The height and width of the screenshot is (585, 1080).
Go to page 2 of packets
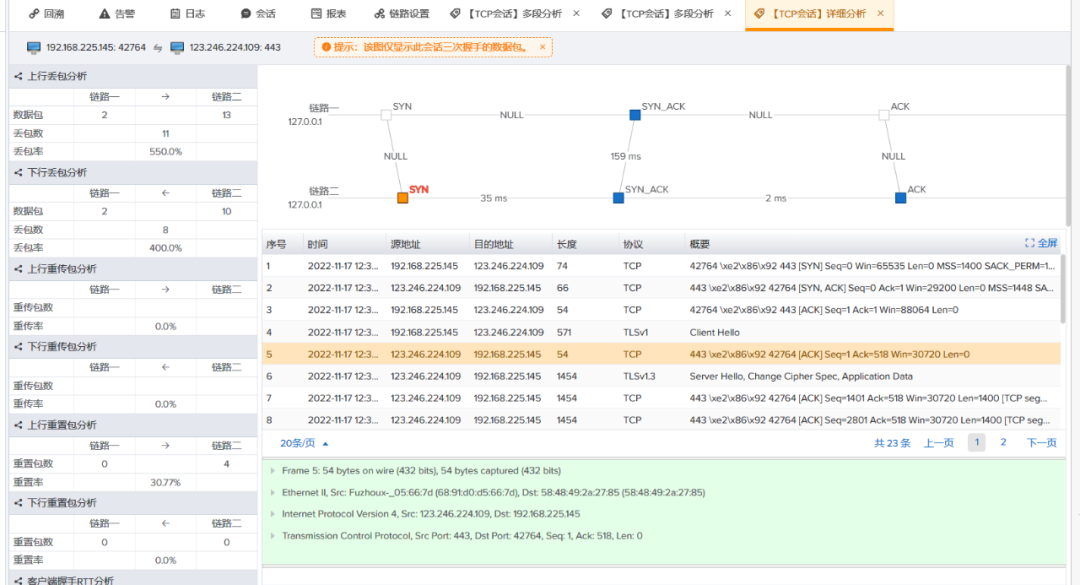coord(1003,442)
